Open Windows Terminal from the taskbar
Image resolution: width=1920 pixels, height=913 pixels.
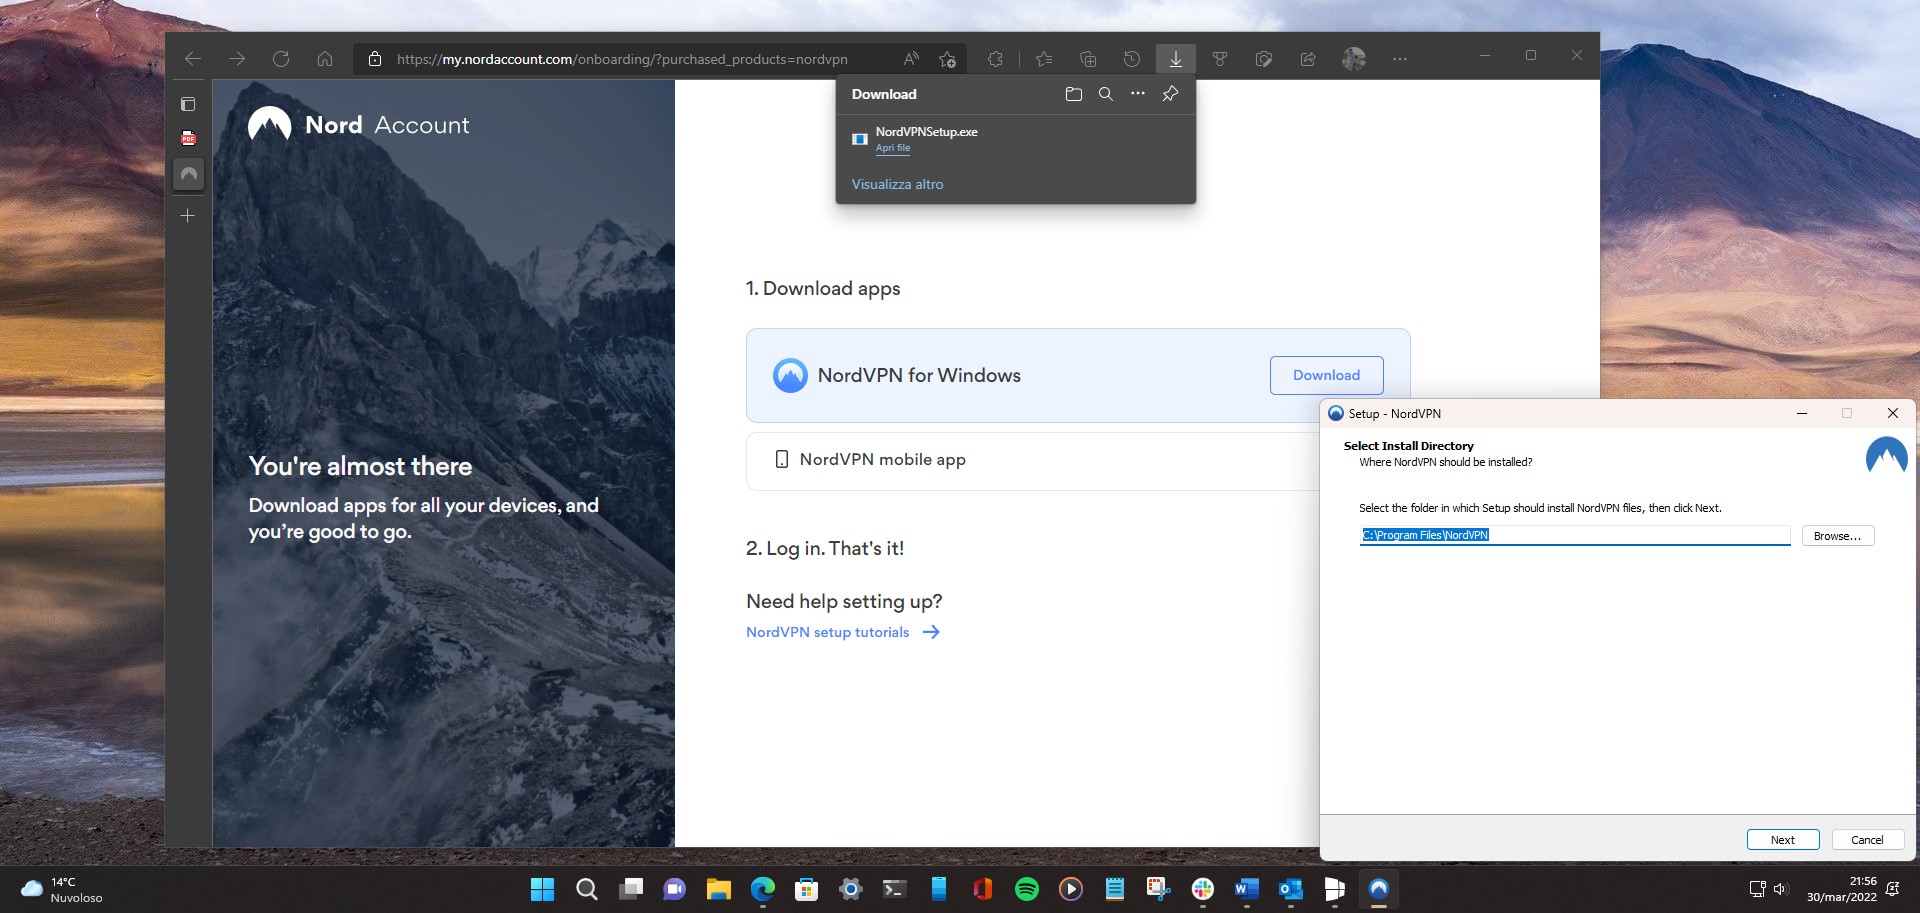(895, 889)
